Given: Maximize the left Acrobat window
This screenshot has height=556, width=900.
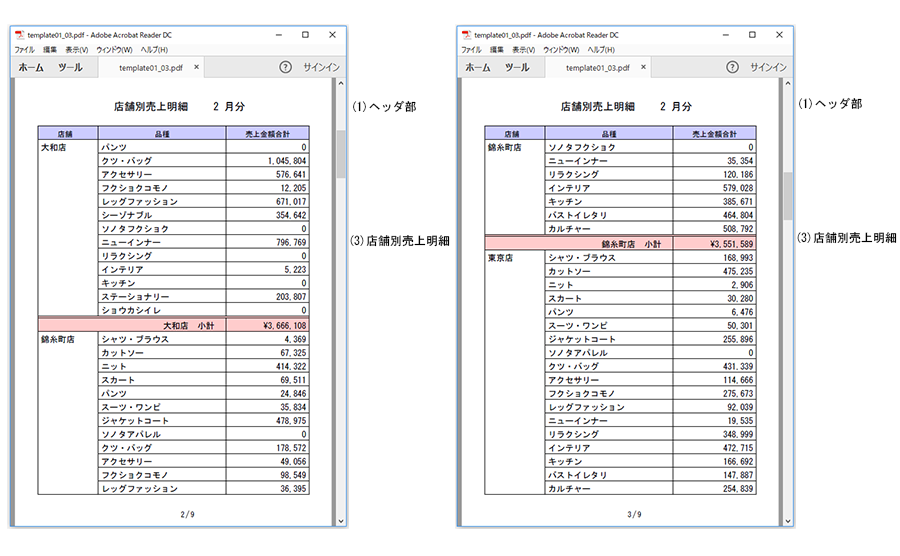Looking at the screenshot, I should (305, 35).
